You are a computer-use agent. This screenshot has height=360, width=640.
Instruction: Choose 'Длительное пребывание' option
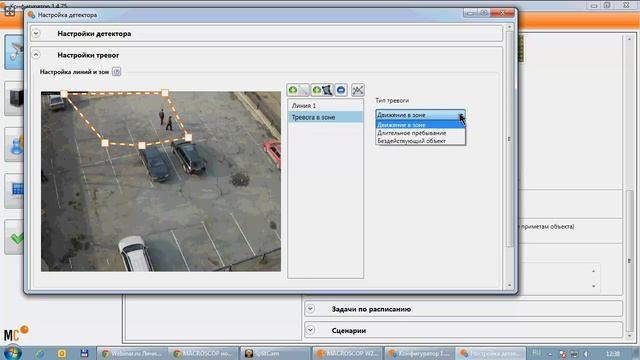point(420,133)
